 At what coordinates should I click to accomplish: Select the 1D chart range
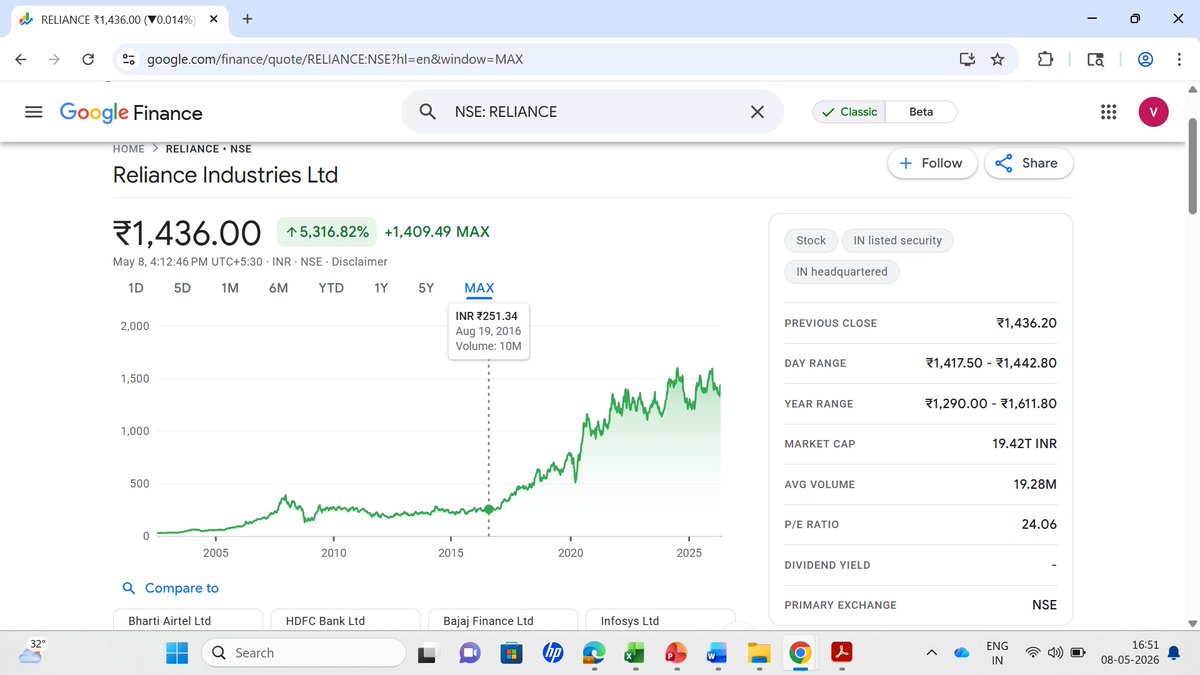pos(136,288)
